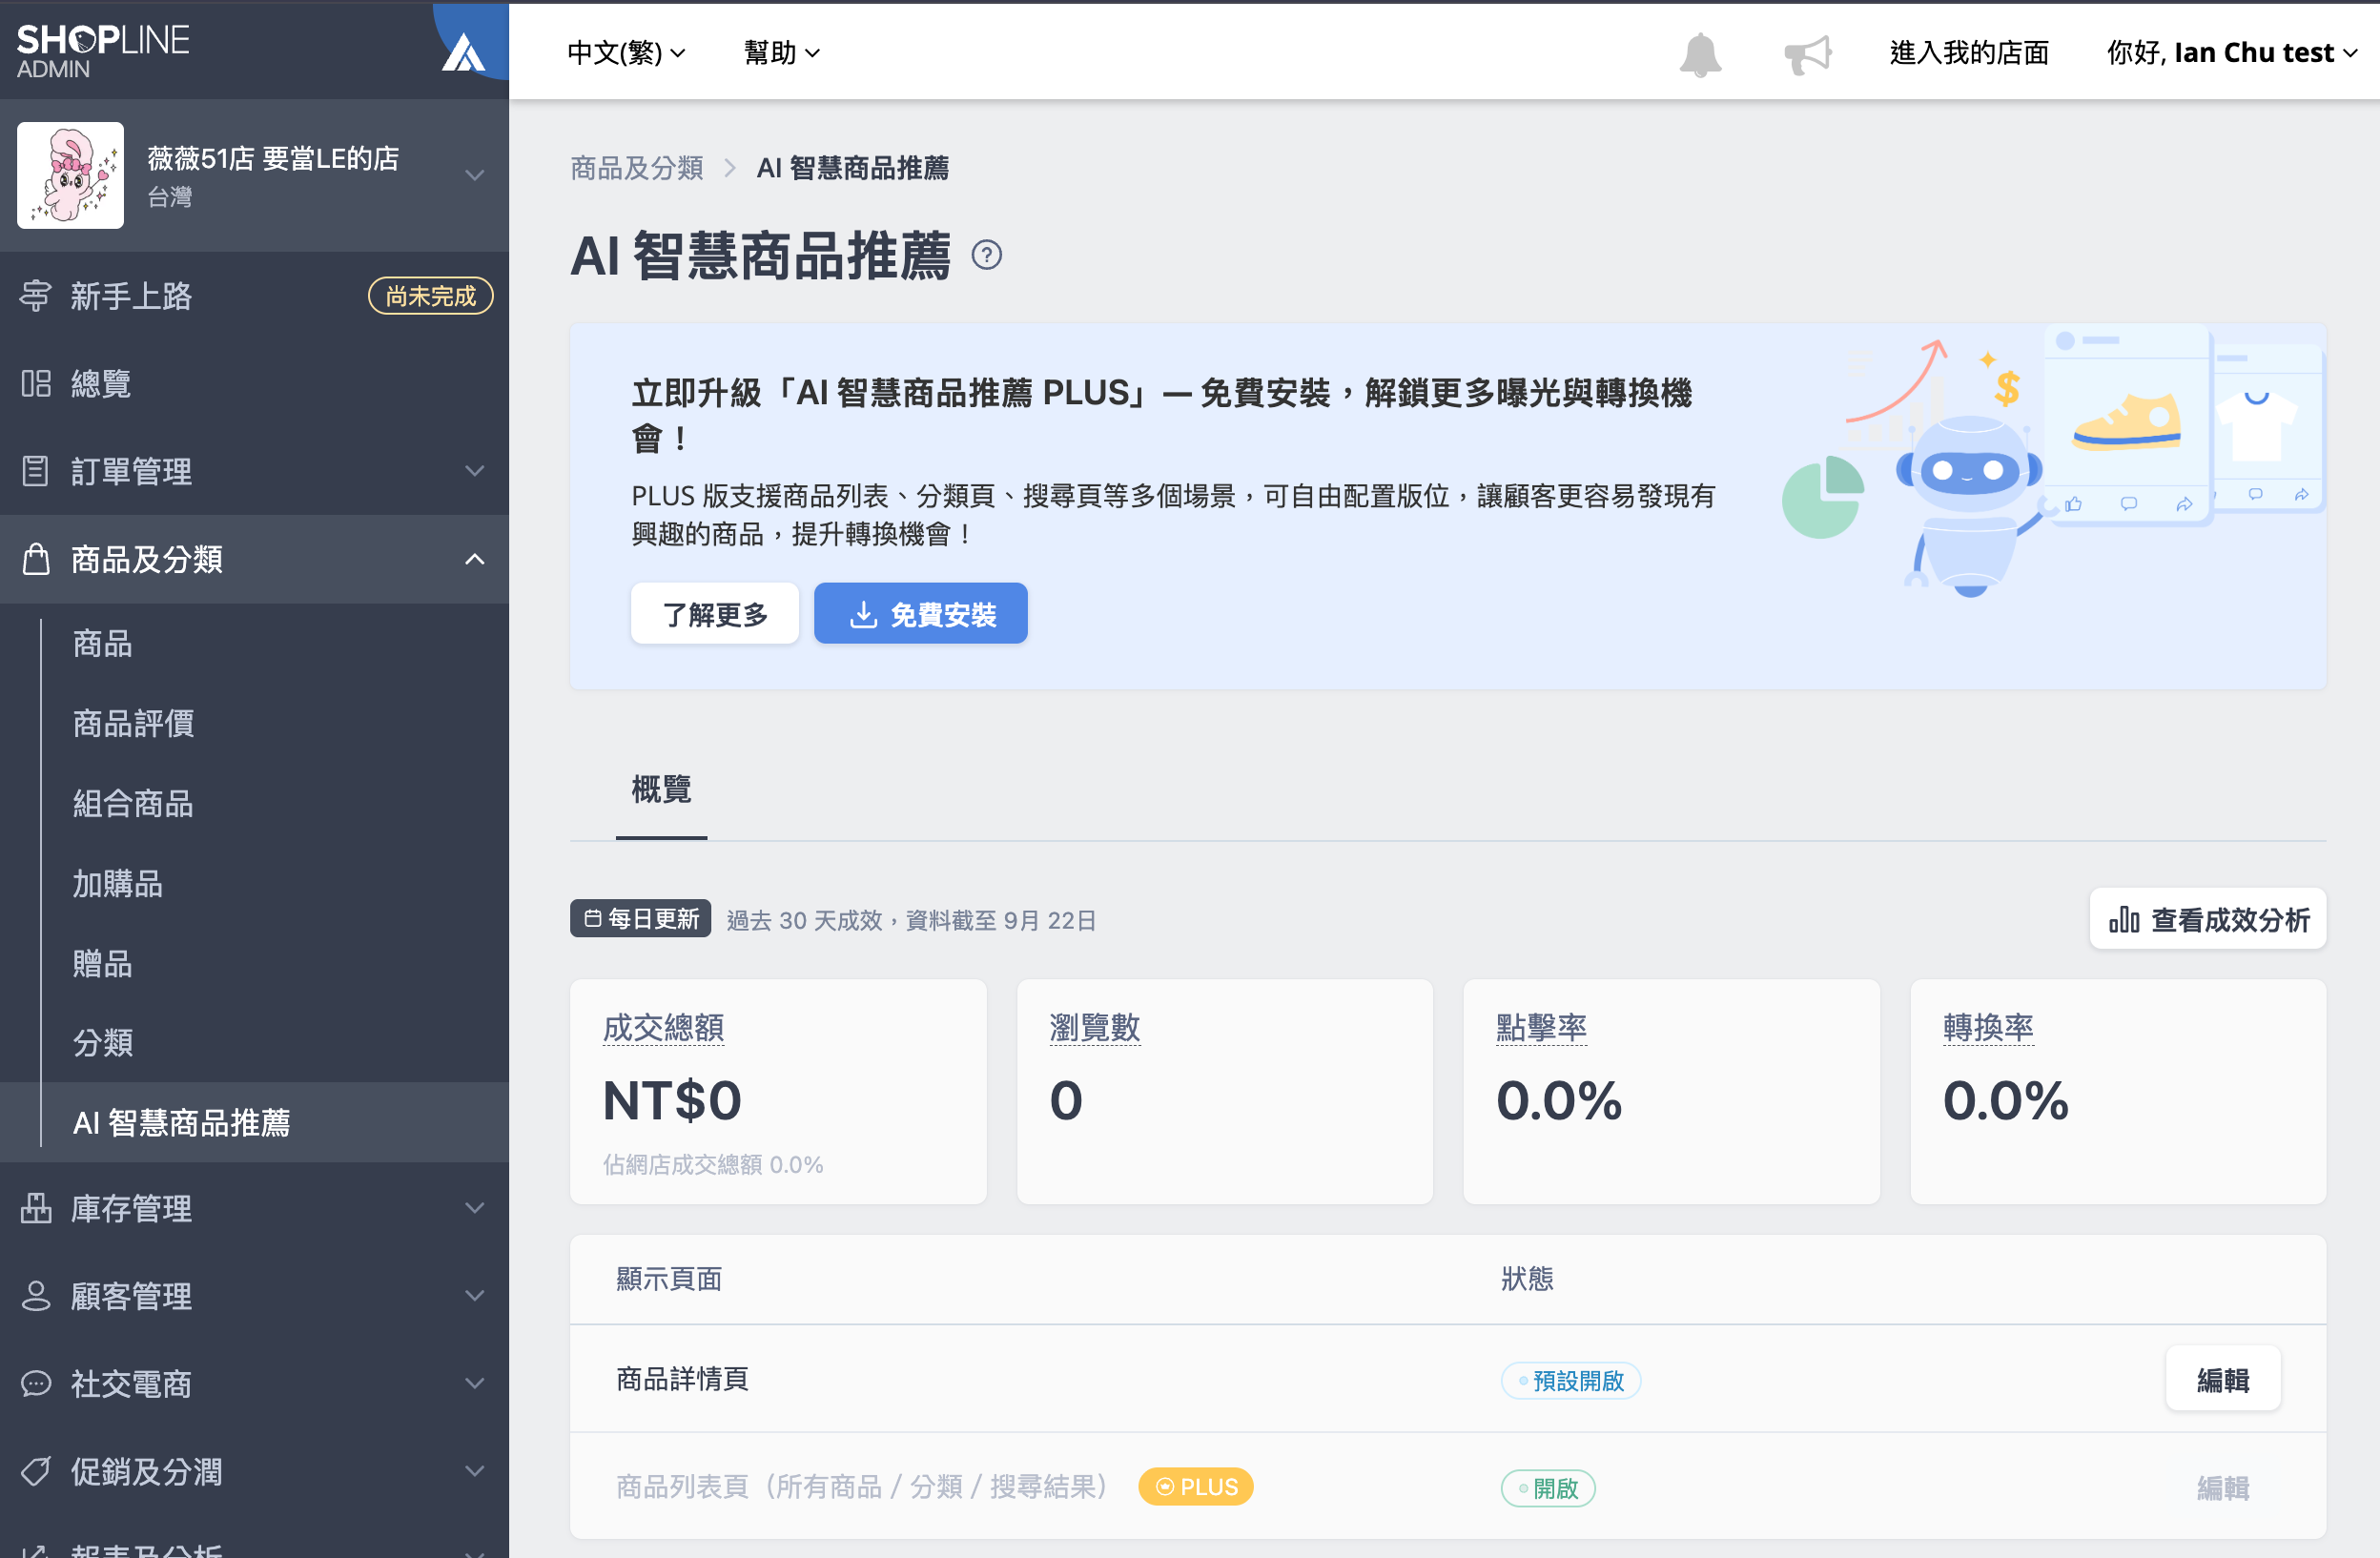
Task: Click the 了解更多 button
Action: pos(714,614)
